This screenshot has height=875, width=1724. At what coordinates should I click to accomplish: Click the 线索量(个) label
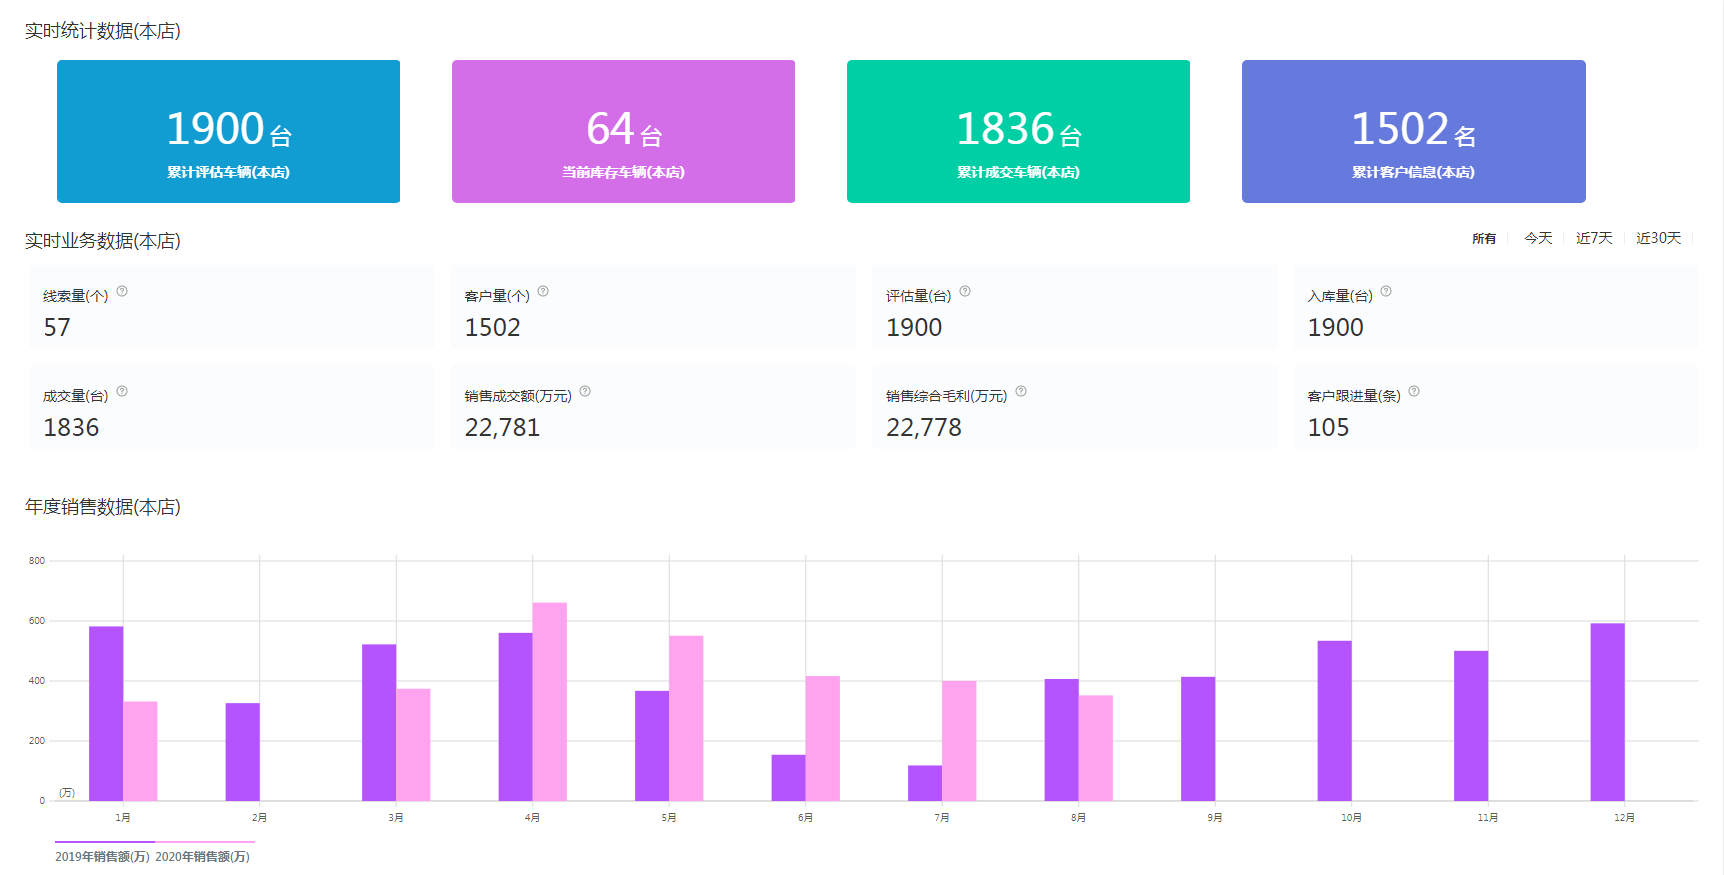[76, 296]
